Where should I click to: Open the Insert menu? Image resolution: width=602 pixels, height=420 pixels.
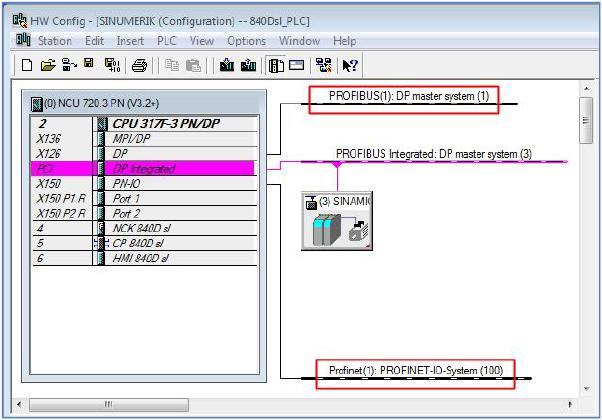point(130,41)
